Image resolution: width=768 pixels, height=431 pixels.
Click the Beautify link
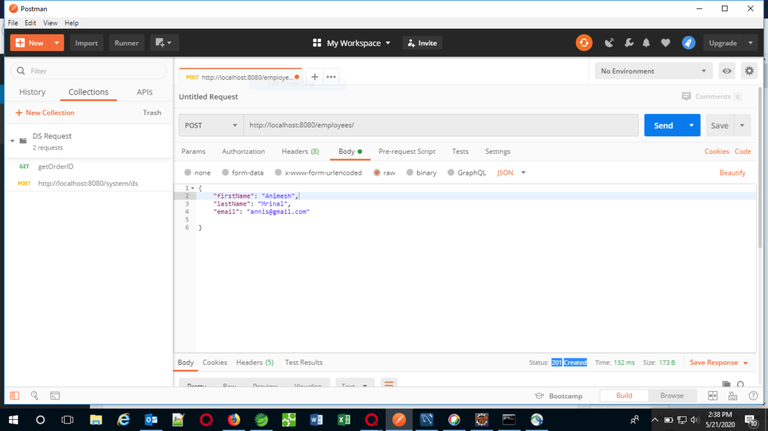[732, 172]
